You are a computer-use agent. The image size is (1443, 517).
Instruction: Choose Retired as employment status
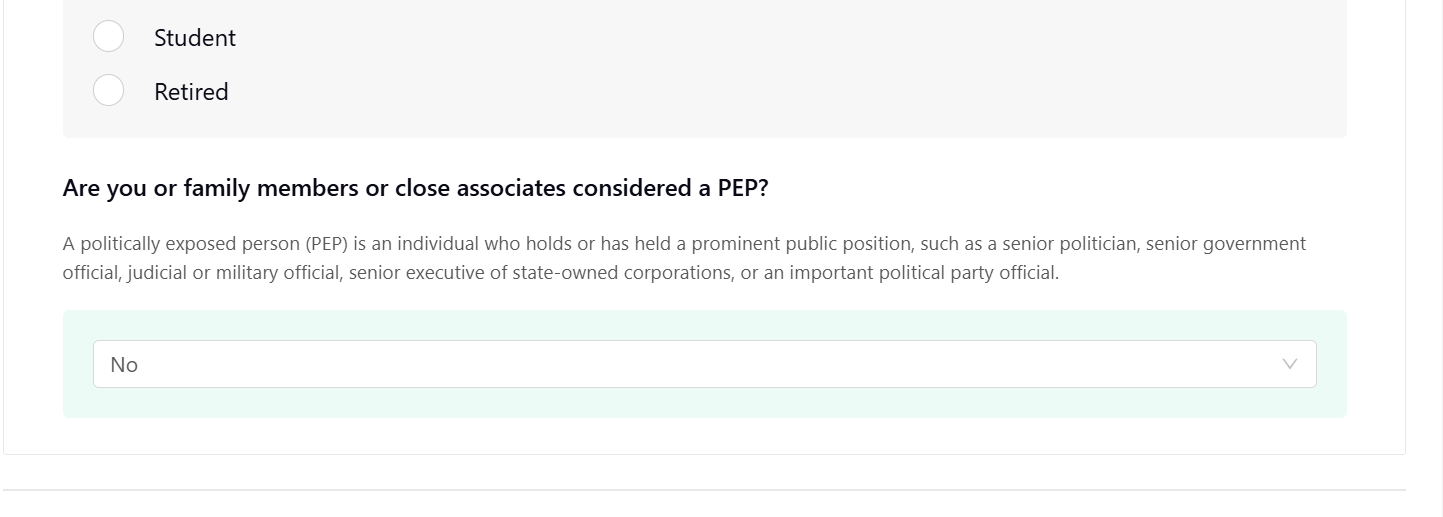pos(108,90)
